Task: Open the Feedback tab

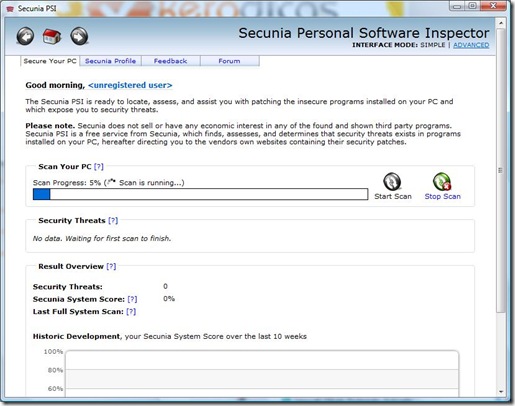Action: [170, 61]
